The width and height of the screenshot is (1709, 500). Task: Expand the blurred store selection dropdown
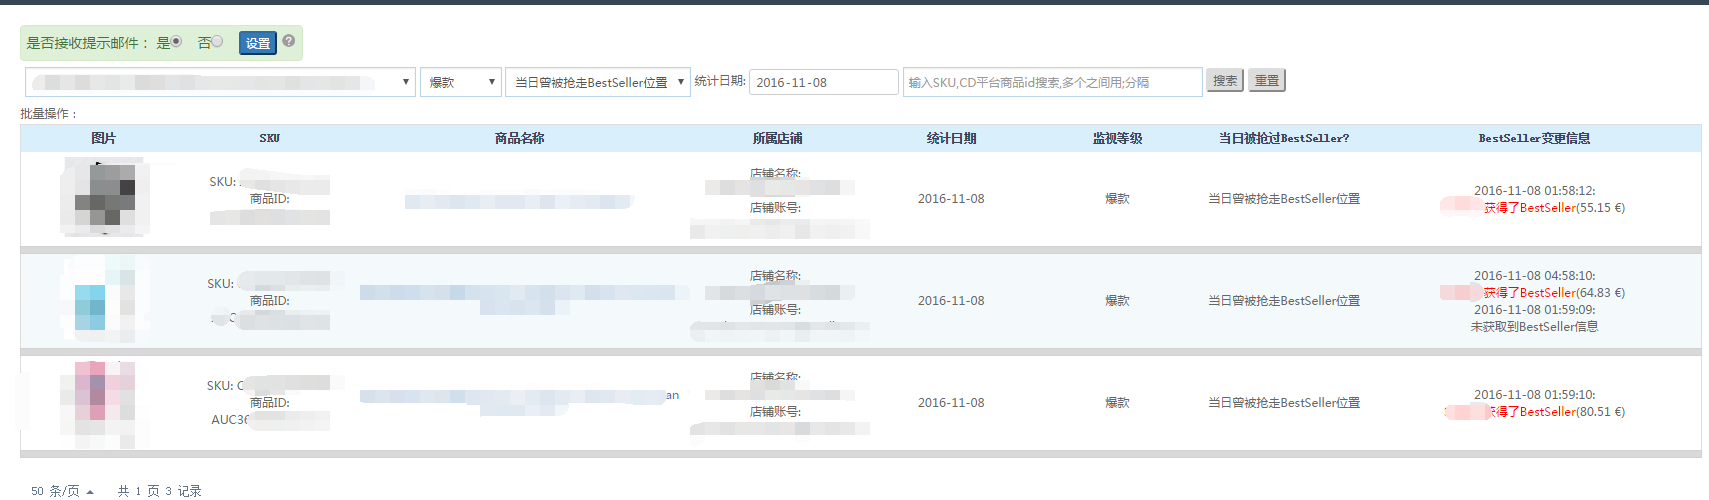(x=220, y=82)
